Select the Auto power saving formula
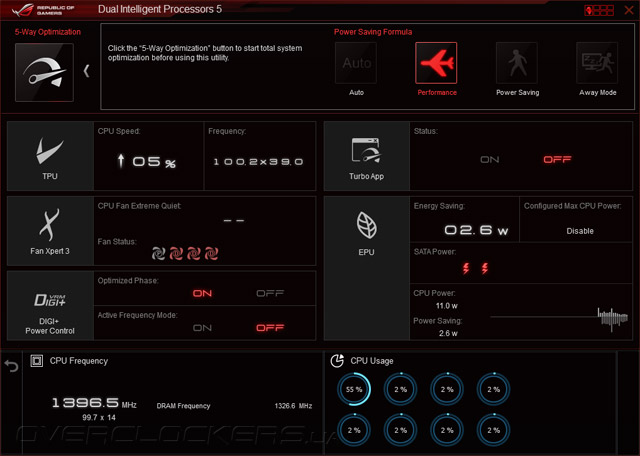640x456 pixels. pos(356,63)
